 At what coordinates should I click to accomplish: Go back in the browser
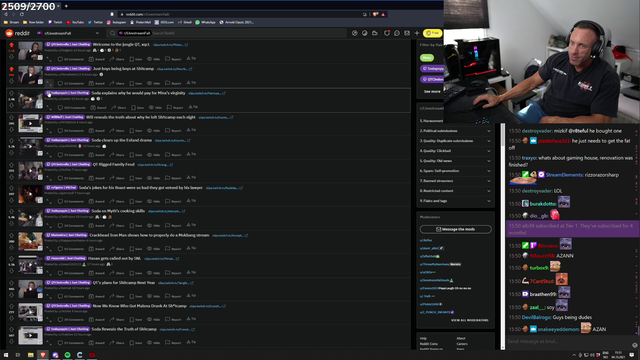6,14
